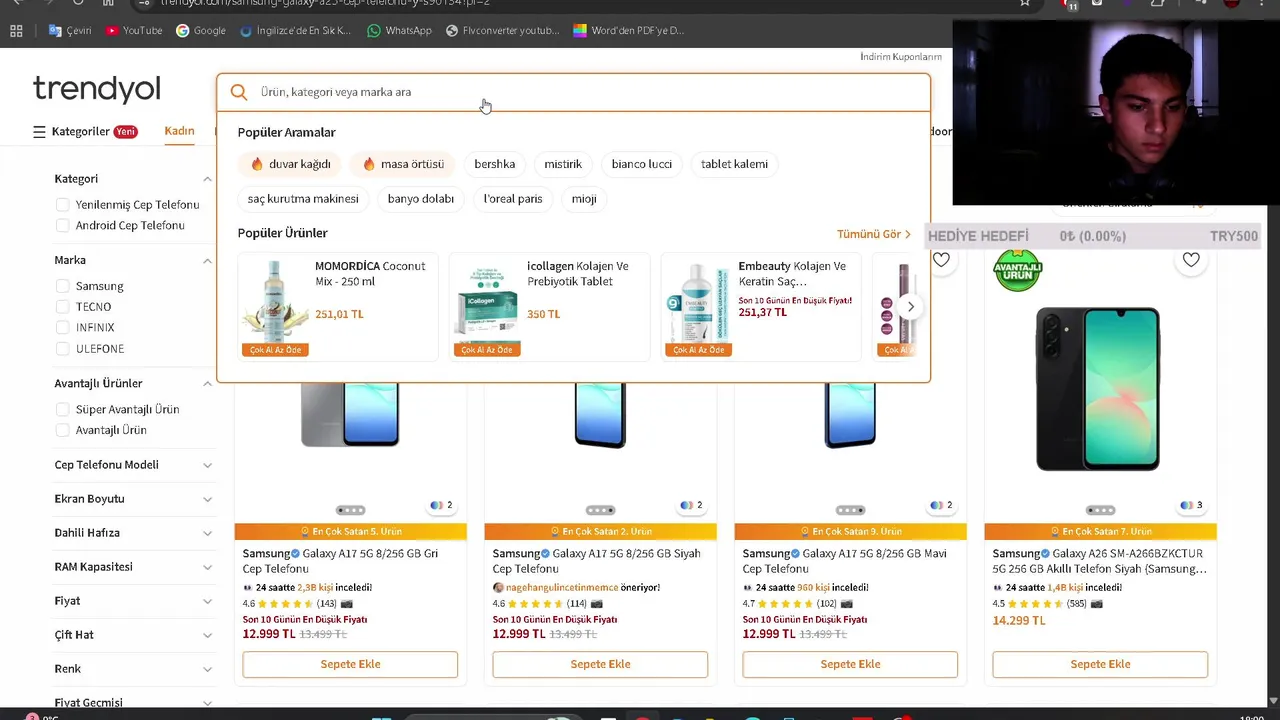The height and width of the screenshot is (720, 1280).
Task: Click review camera icon beside (114) rating
Action: 597,604
